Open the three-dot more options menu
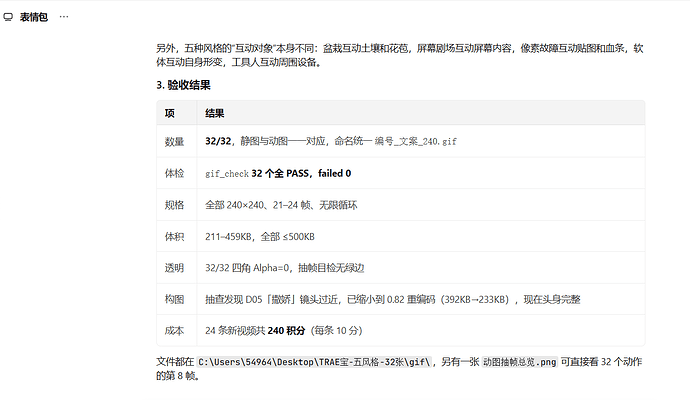 point(64,17)
